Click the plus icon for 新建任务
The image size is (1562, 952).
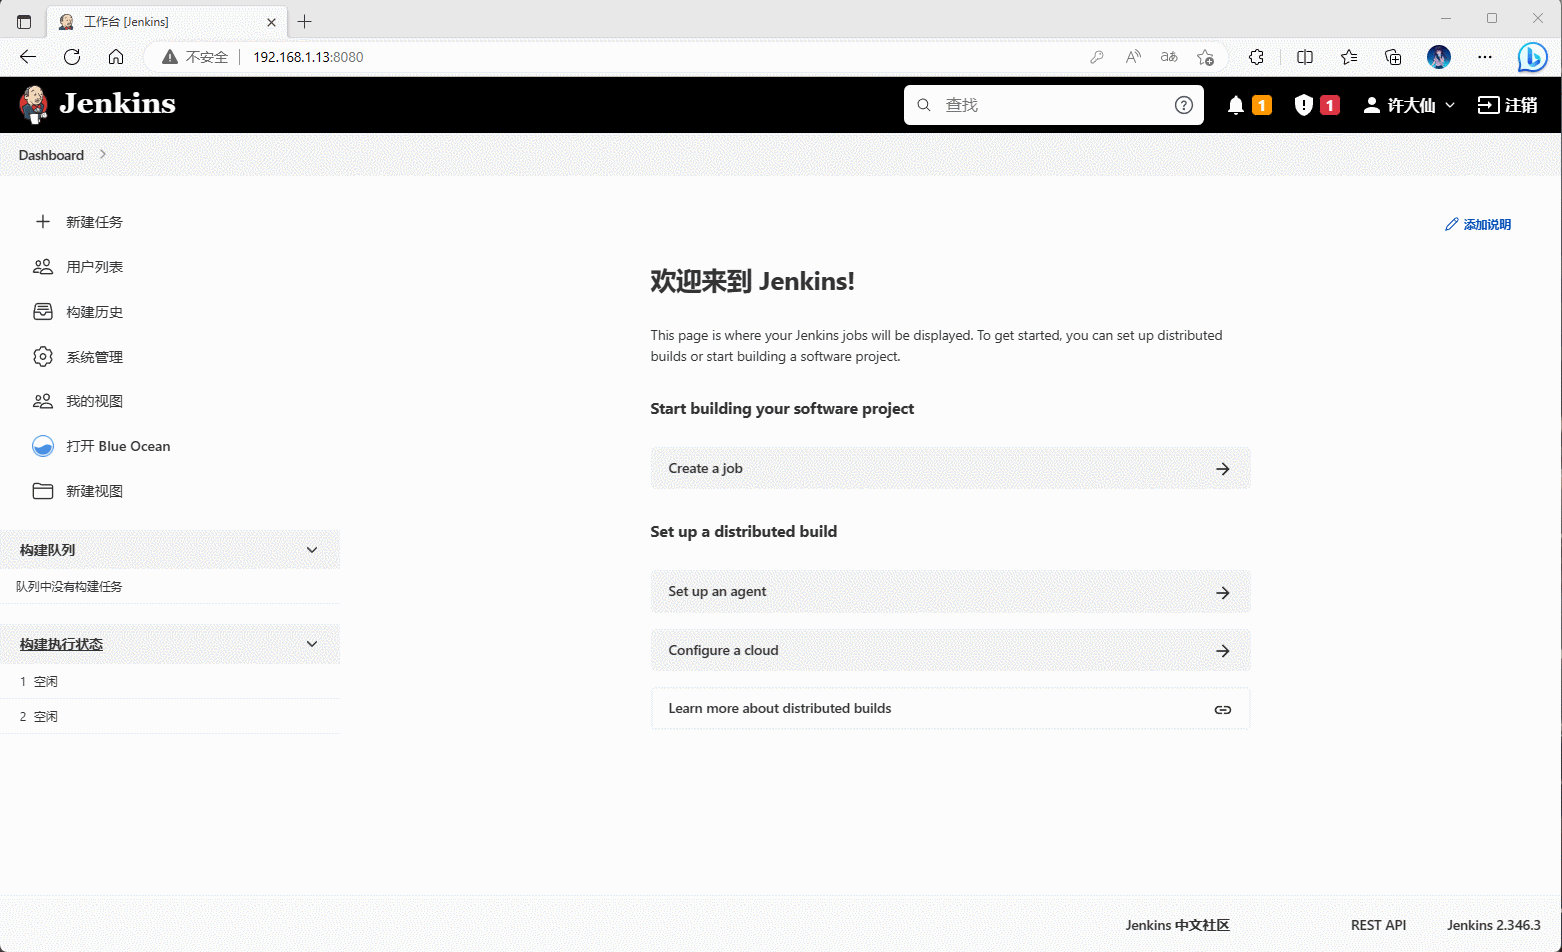[x=43, y=222]
